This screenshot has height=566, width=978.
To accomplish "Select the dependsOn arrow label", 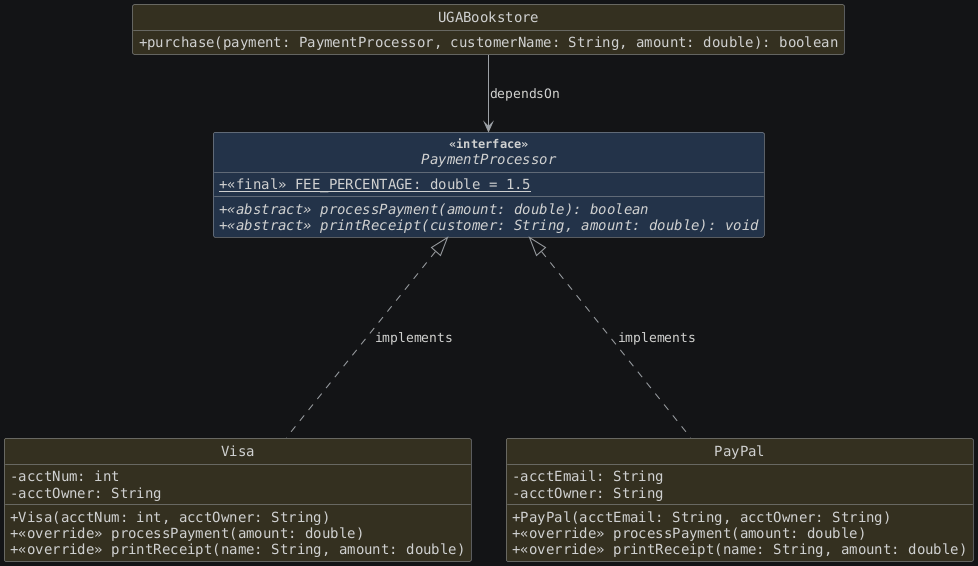I will point(525,94).
